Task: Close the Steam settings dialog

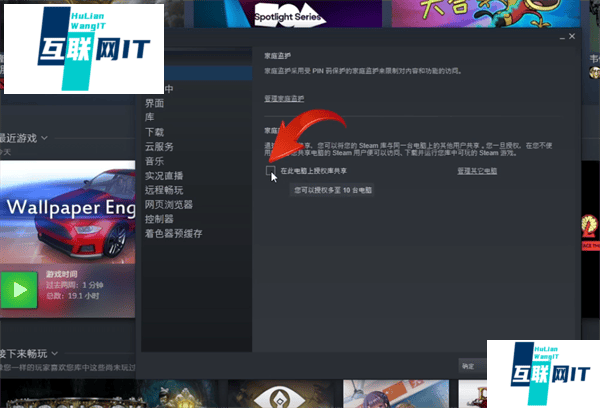Action: click(571, 37)
